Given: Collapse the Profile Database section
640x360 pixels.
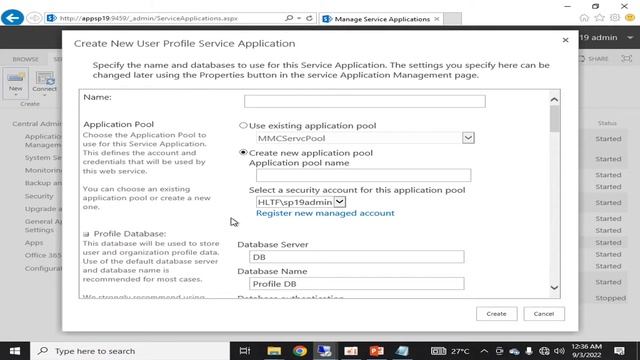Looking at the screenshot, I should tap(86, 234).
